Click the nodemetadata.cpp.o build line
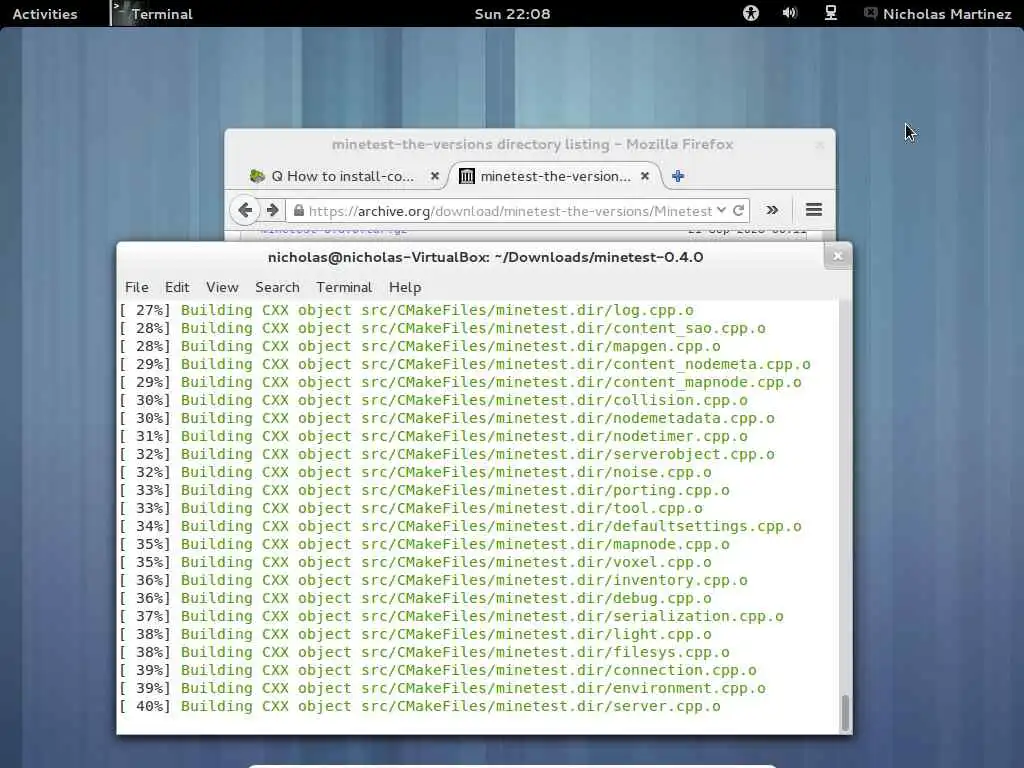The width and height of the screenshot is (1024, 768). [x=447, y=418]
